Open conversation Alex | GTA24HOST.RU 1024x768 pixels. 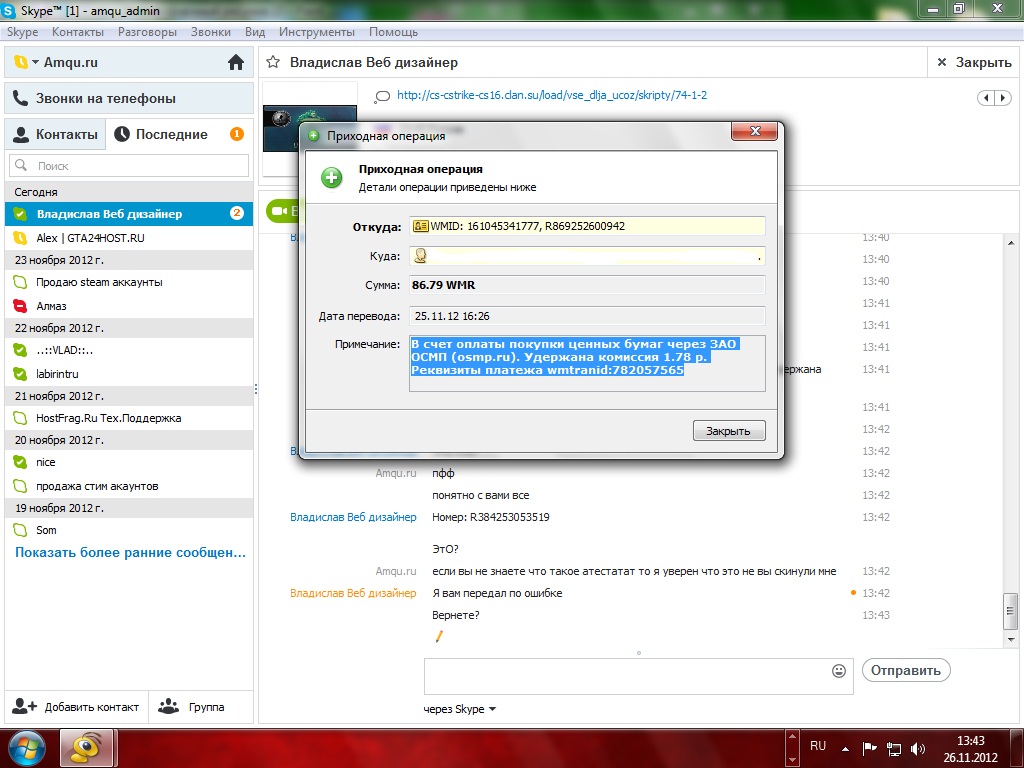[x=129, y=238]
